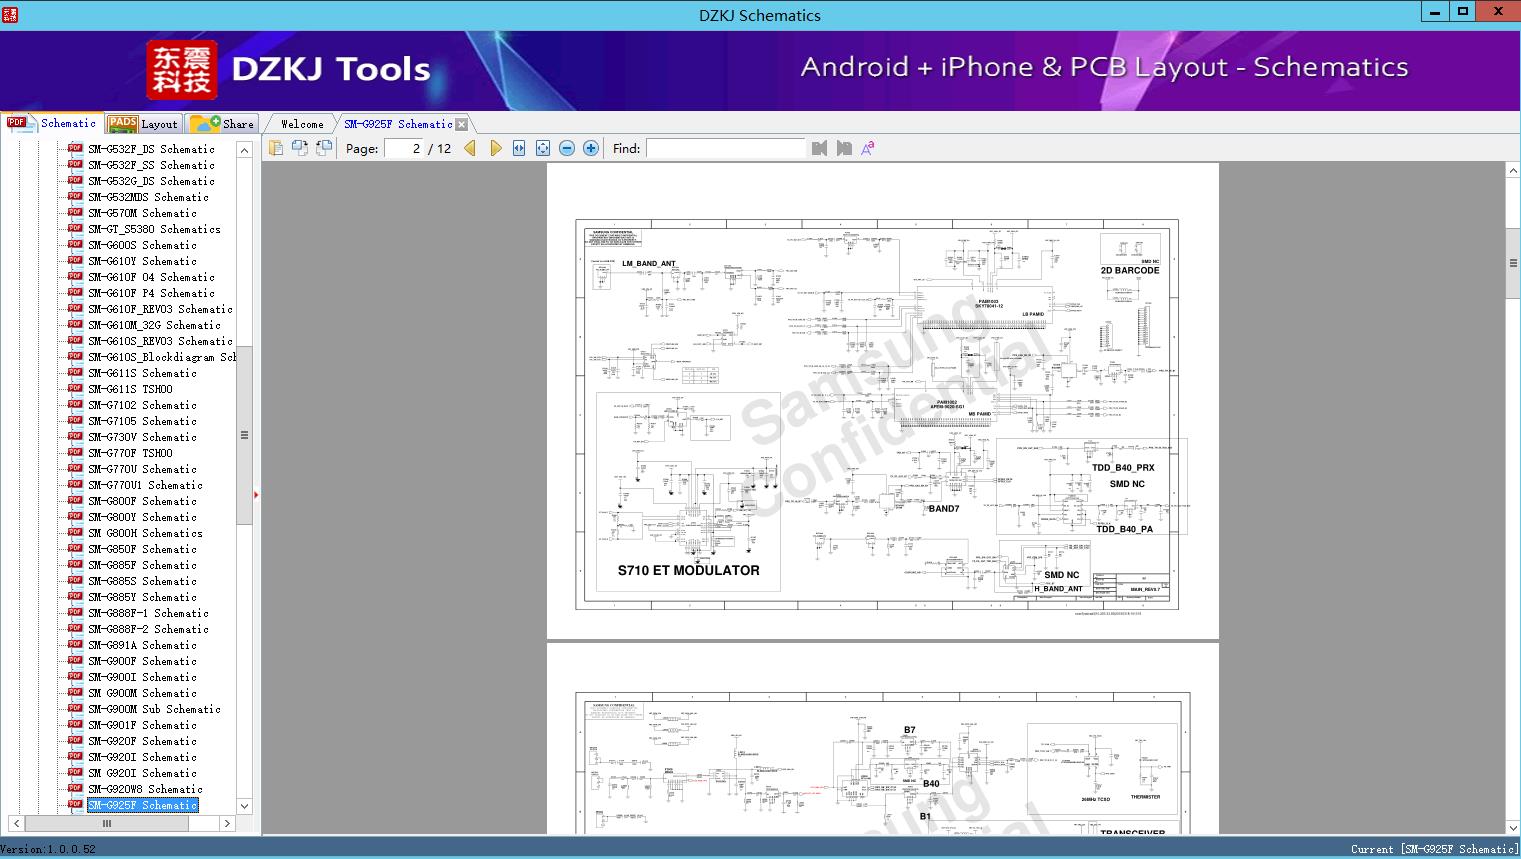Viewport: 1521px width, 859px height.
Task: Open the Share tab
Action: 223,124
